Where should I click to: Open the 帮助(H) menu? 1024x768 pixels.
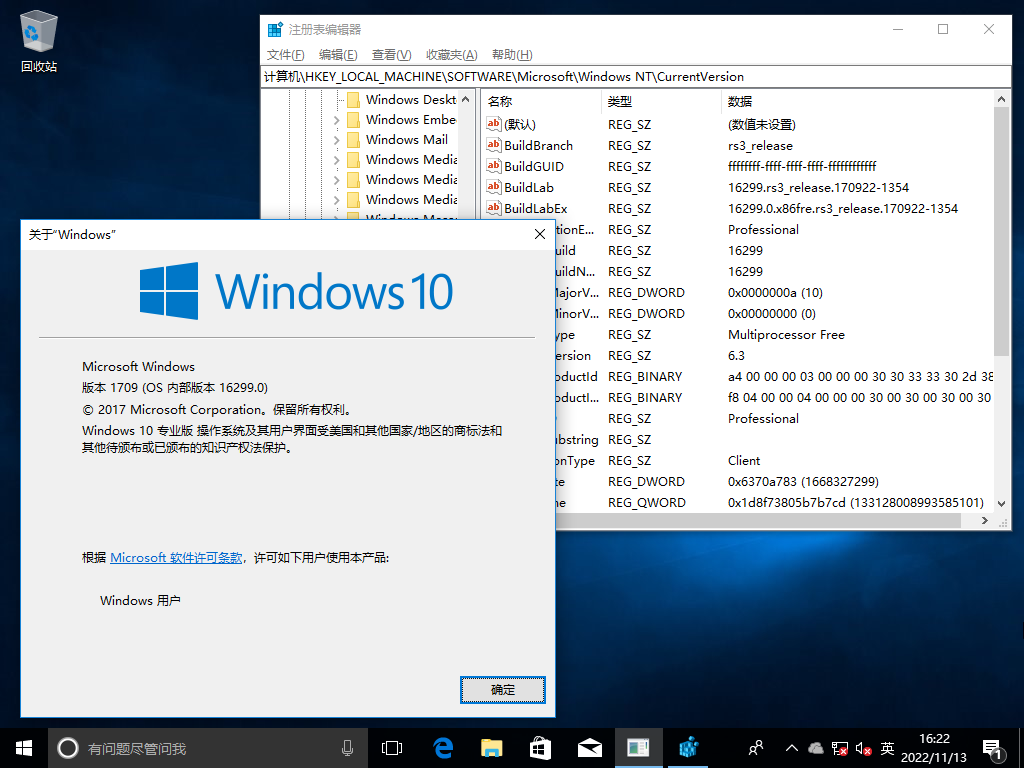(512, 55)
